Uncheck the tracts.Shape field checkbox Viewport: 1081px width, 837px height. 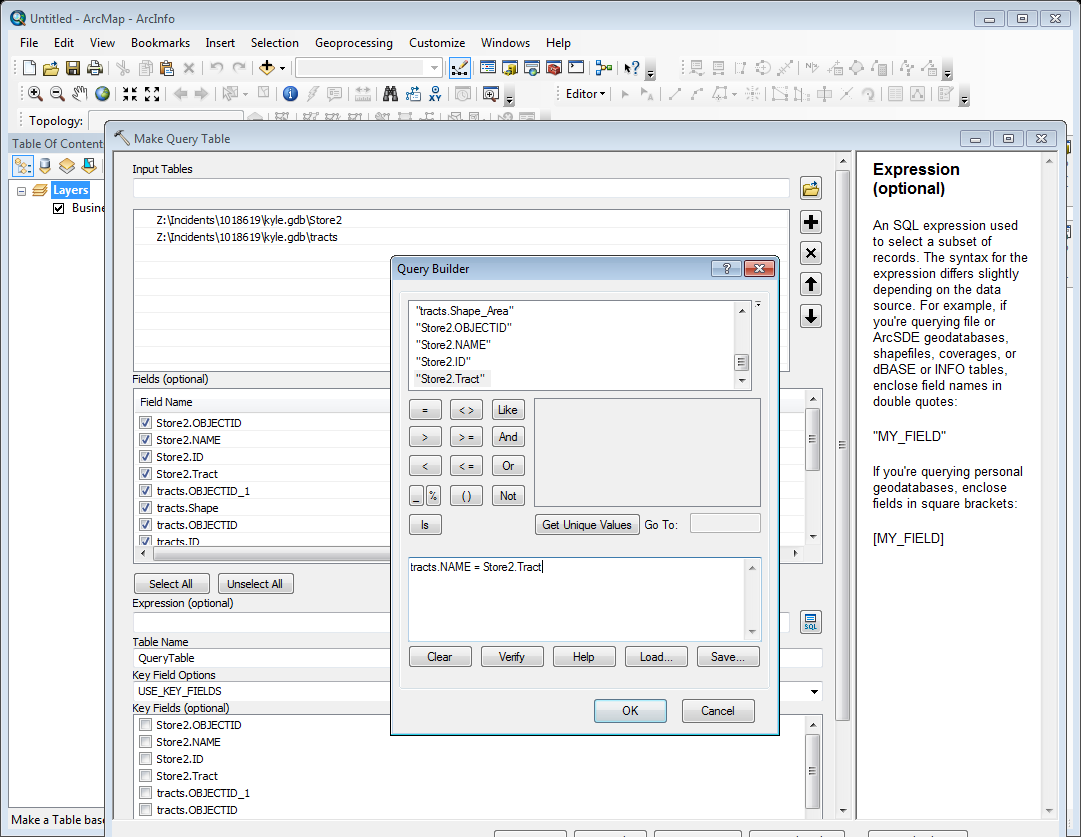tap(146, 508)
